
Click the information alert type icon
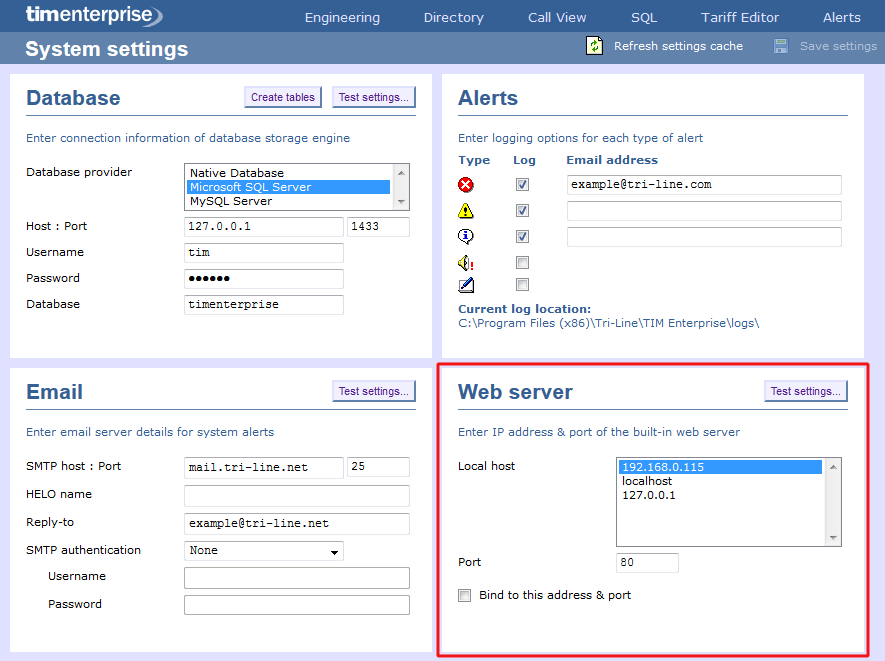point(466,236)
